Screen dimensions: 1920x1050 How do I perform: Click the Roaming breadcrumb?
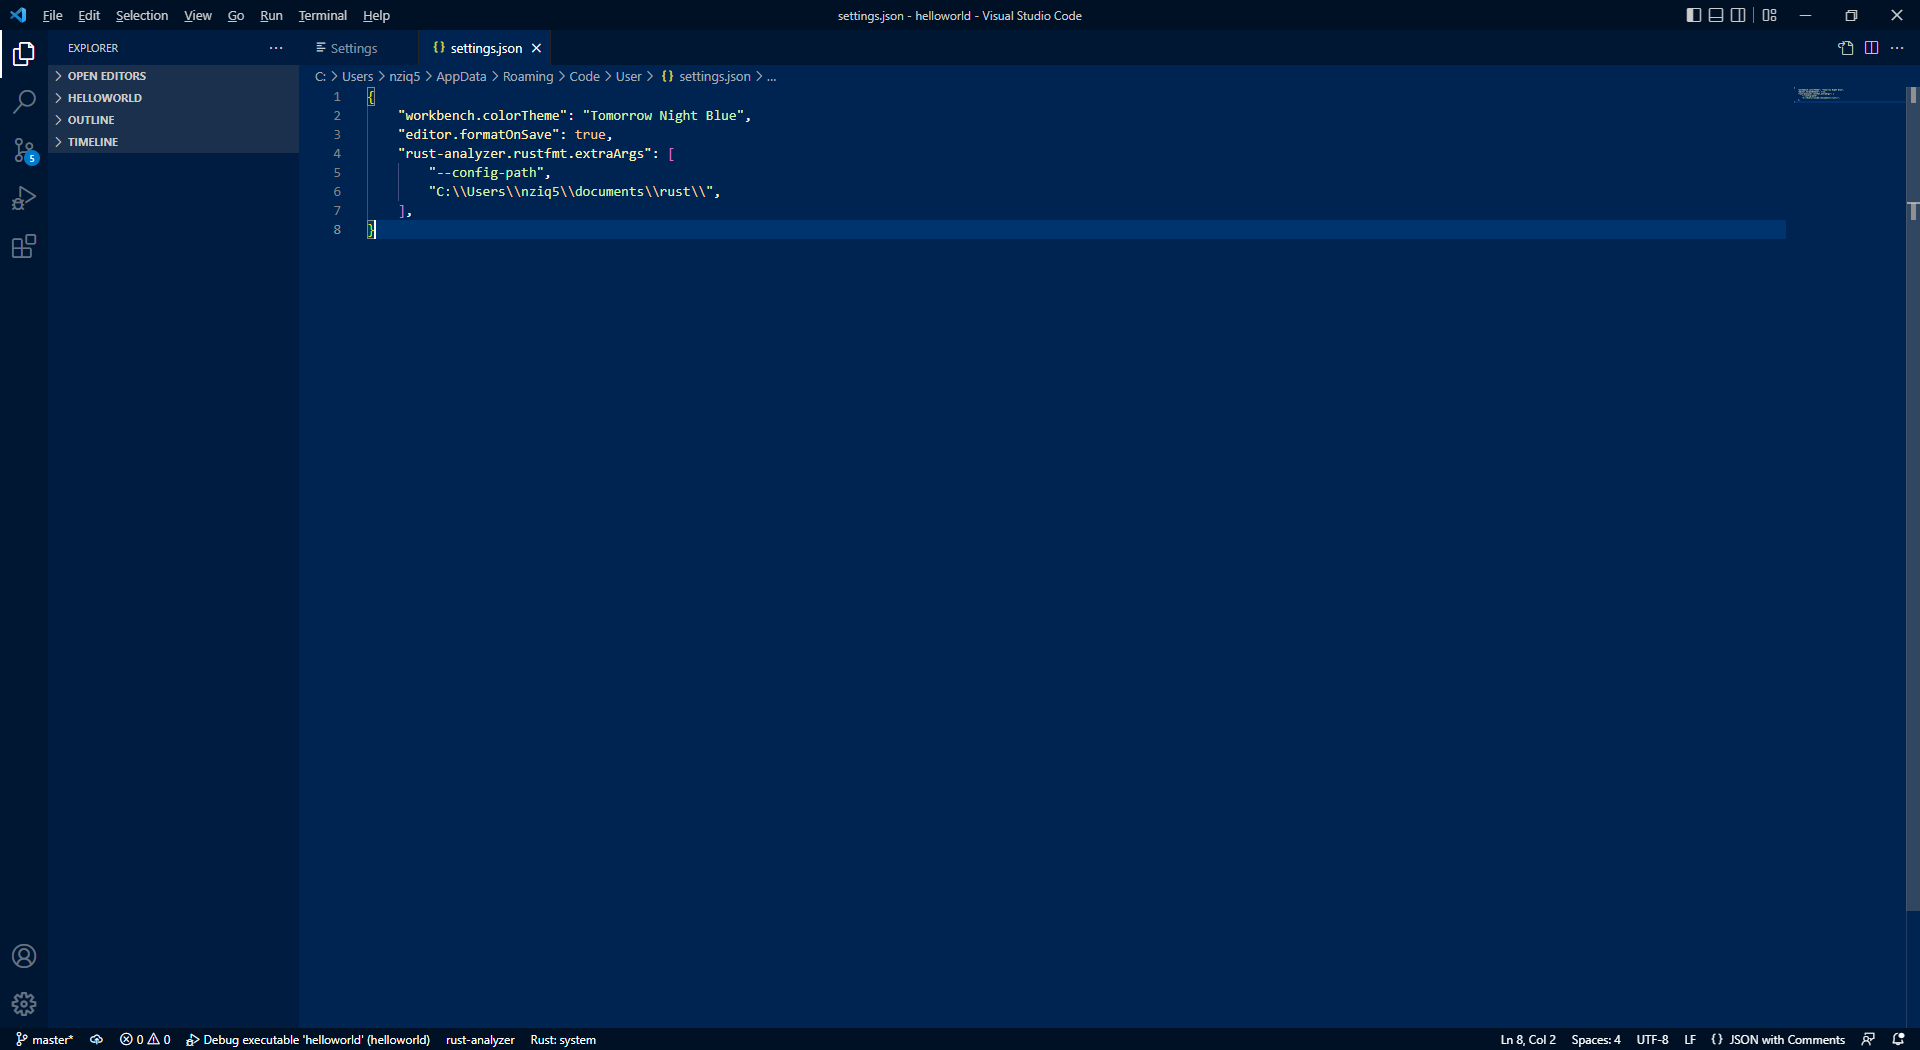[528, 77]
